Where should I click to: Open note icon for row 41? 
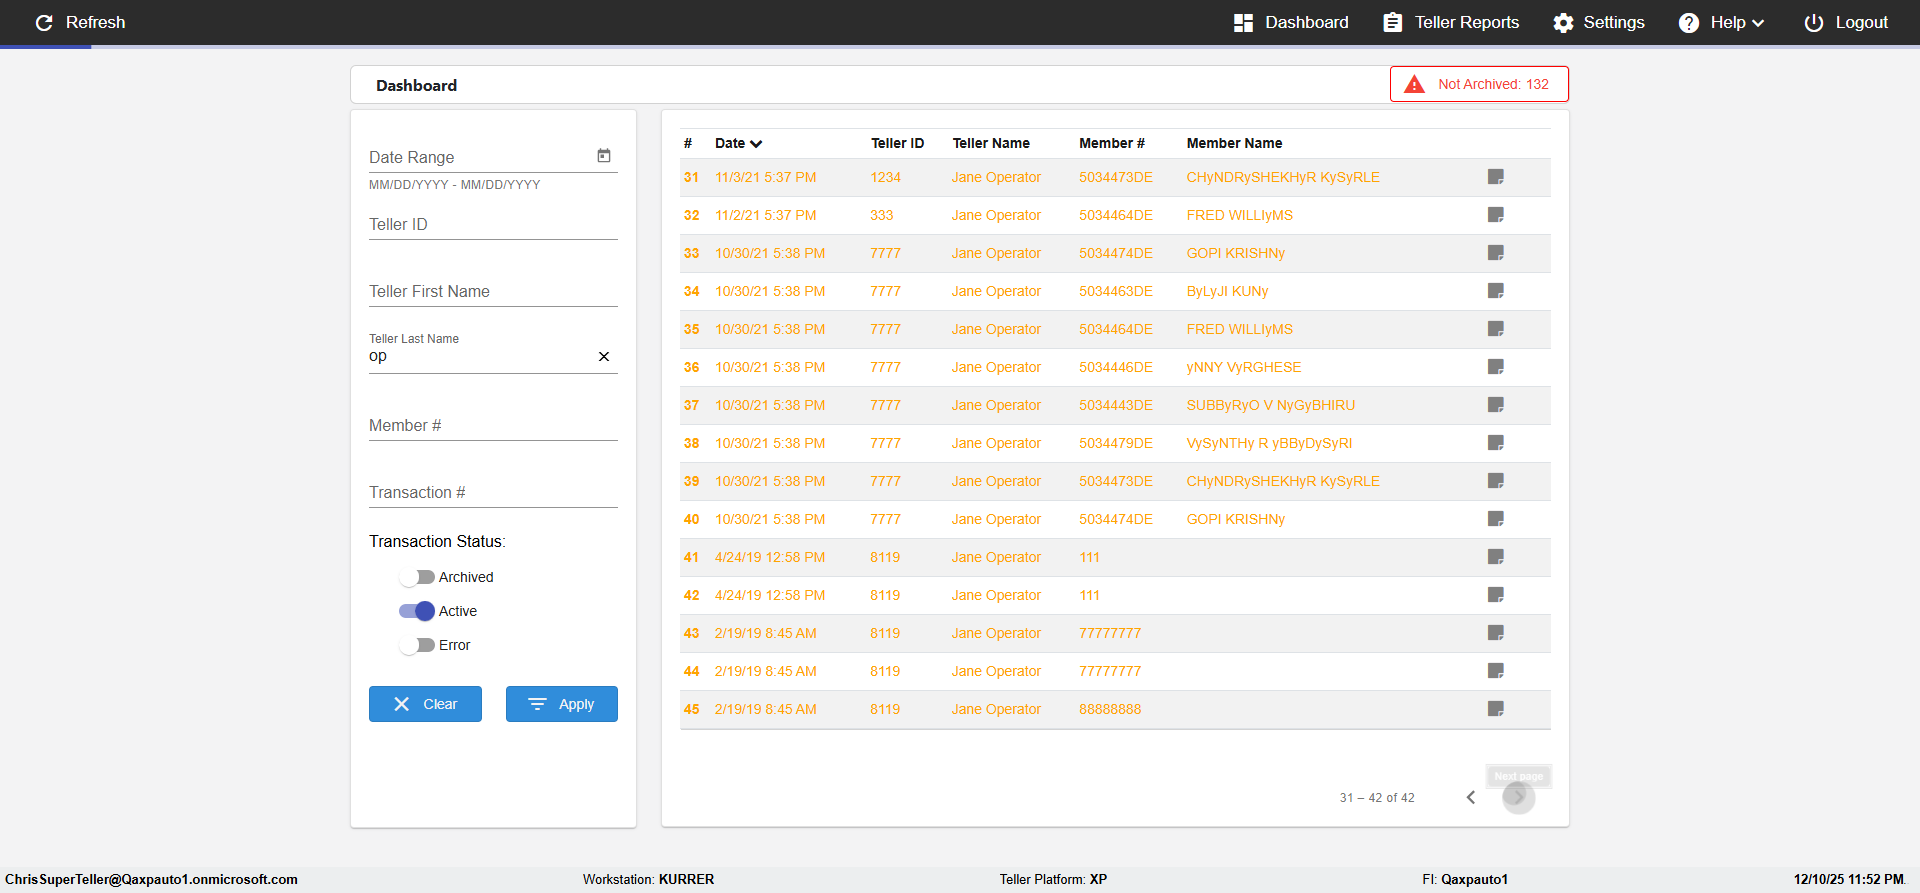1496,557
